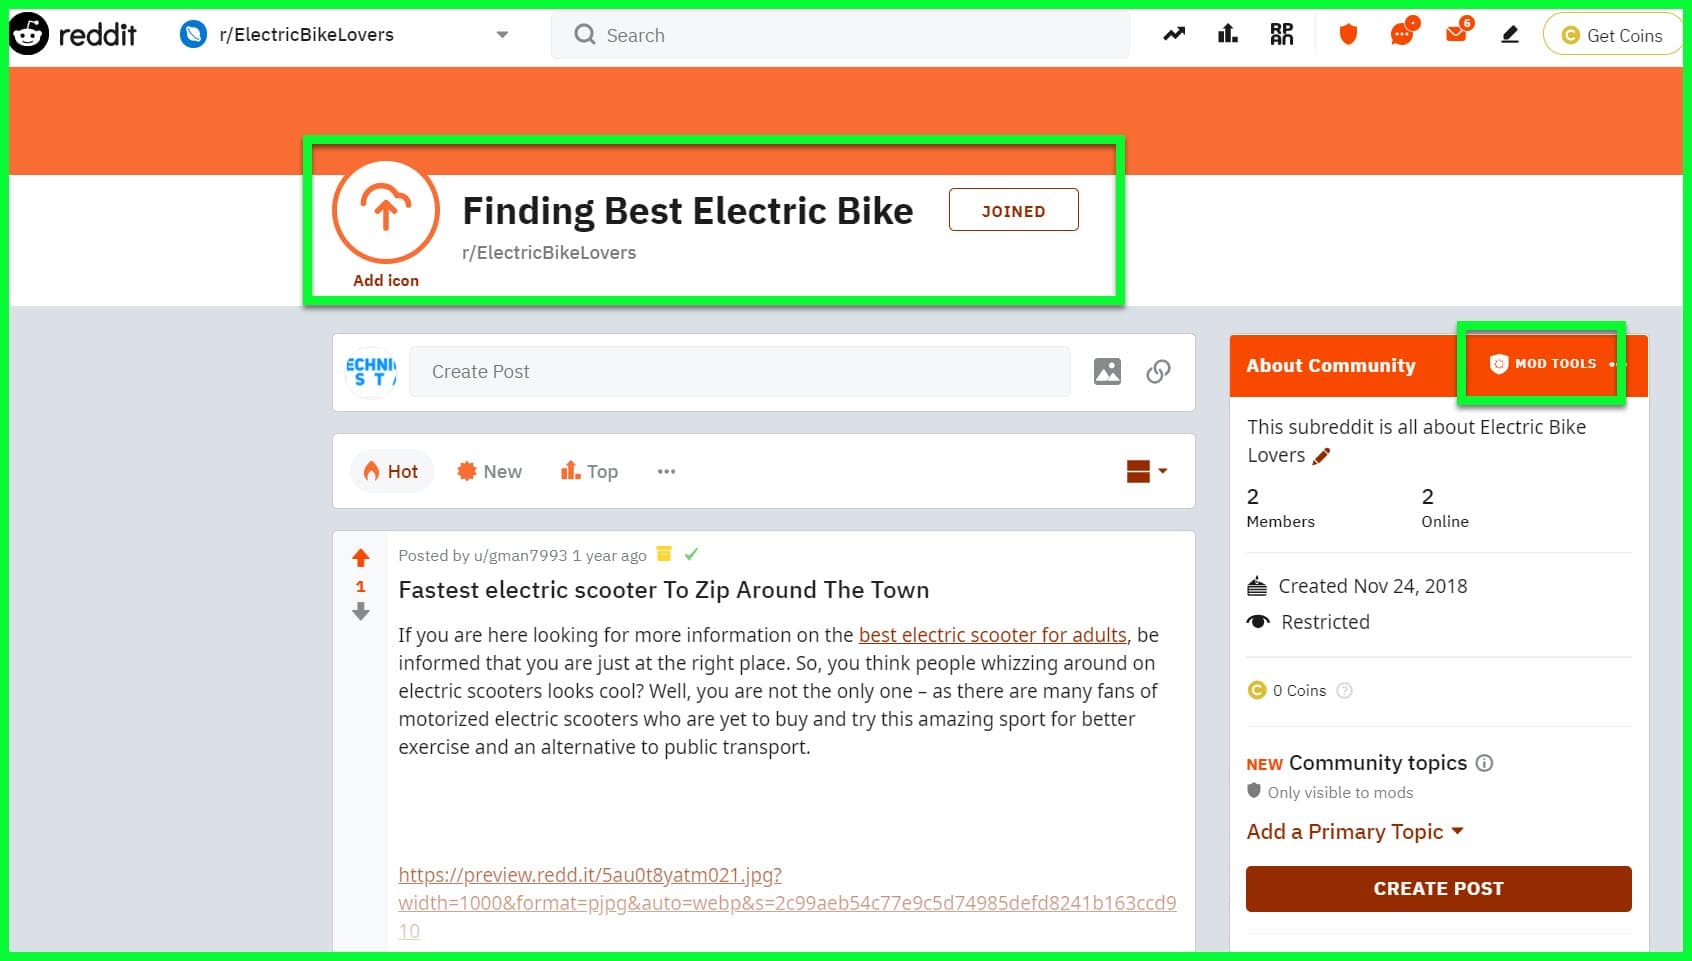
Task: Switch sorting to the Top tab
Action: [589, 471]
